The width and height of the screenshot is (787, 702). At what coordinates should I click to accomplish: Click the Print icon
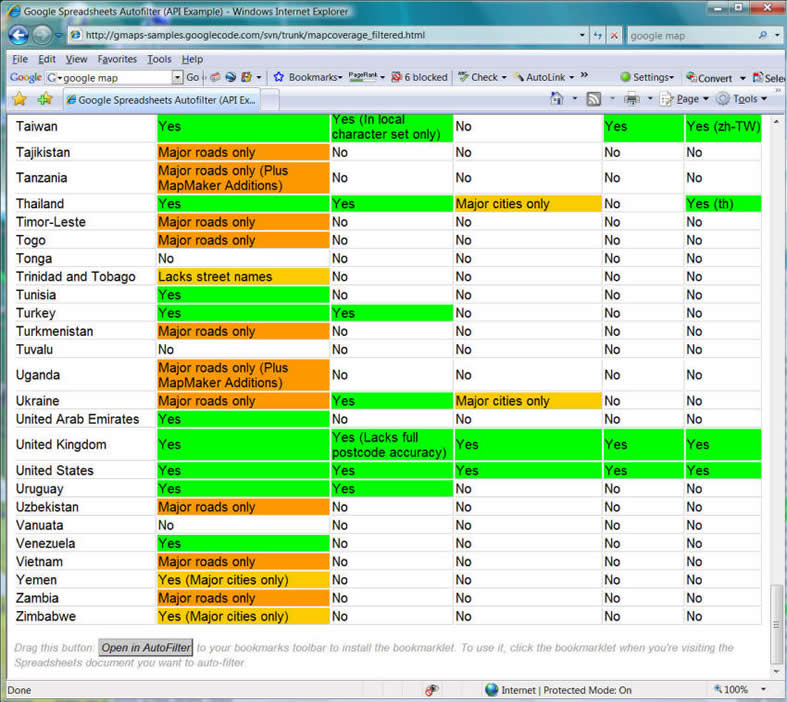(x=631, y=99)
